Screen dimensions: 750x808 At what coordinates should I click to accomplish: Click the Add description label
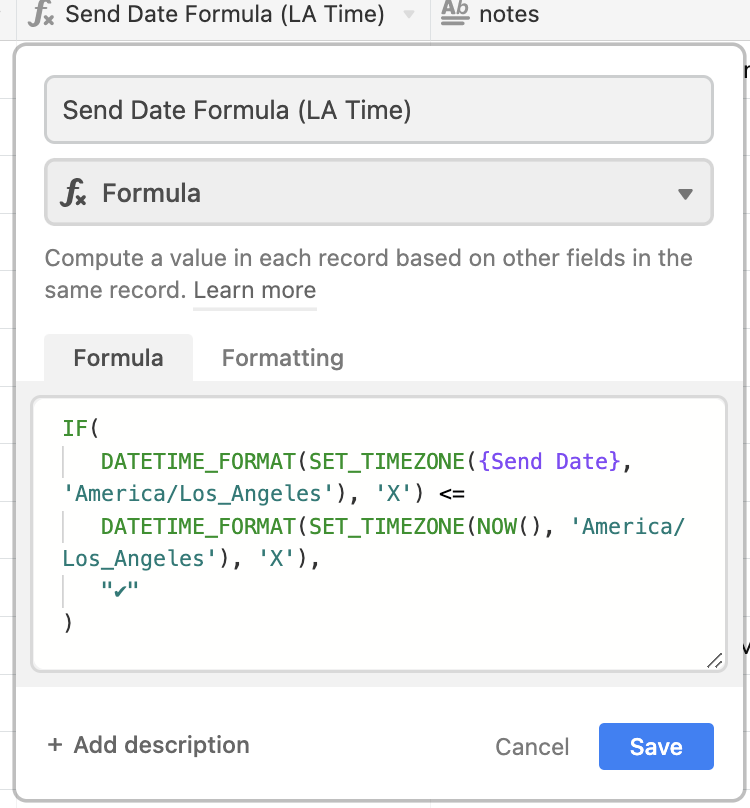tap(161, 745)
